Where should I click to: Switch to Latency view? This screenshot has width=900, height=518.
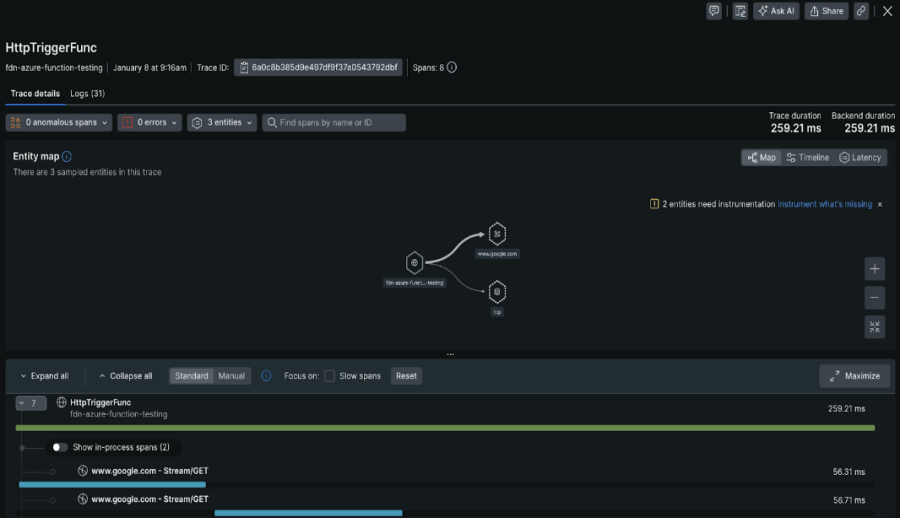point(860,157)
